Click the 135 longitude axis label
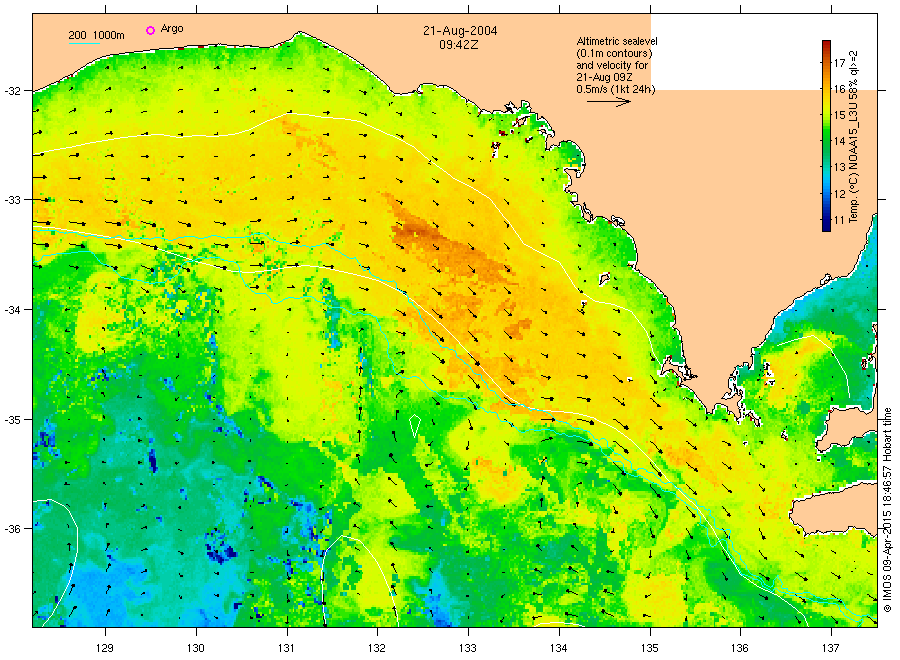The height and width of the screenshot is (660, 900). [650, 648]
